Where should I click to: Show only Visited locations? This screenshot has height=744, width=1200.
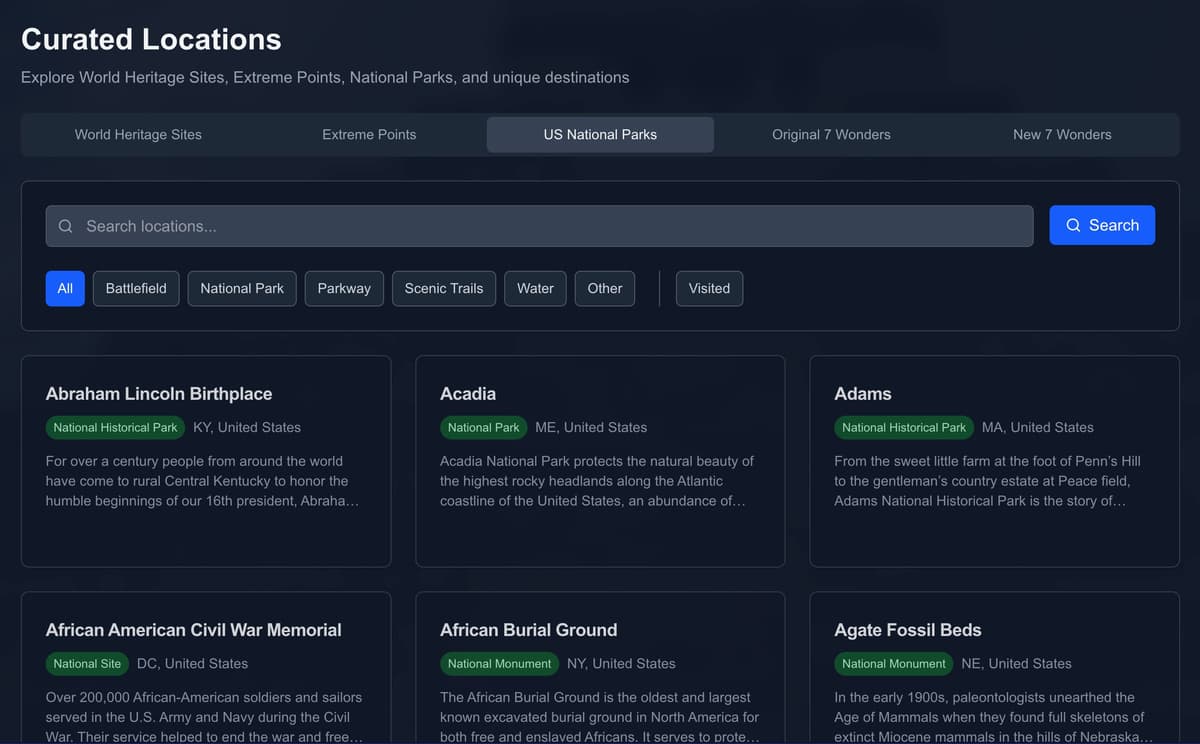click(x=709, y=288)
